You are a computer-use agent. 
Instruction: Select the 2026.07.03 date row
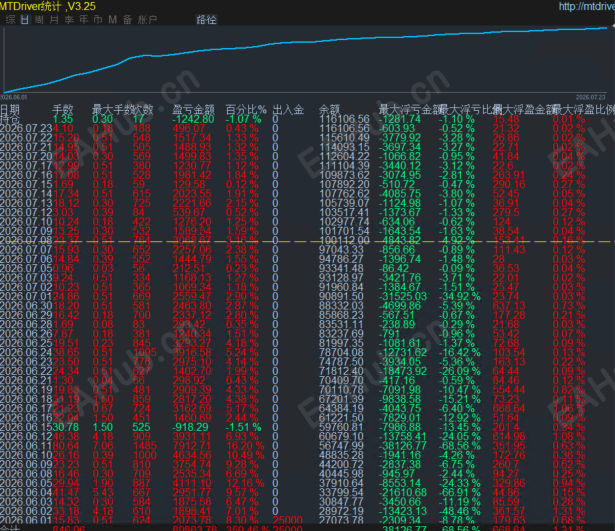tap(308, 278)
